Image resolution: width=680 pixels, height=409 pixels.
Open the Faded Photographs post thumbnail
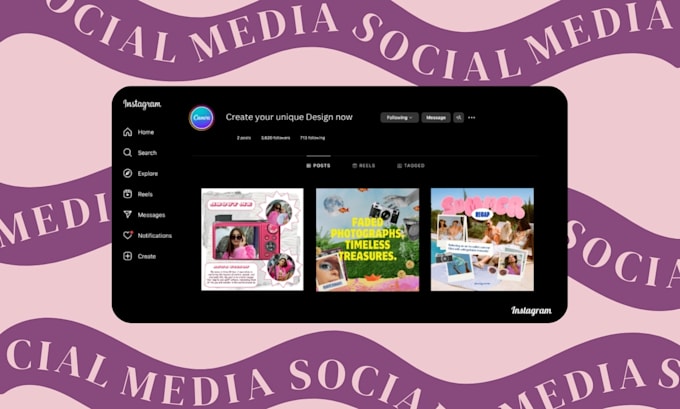(x=367, y=239)
